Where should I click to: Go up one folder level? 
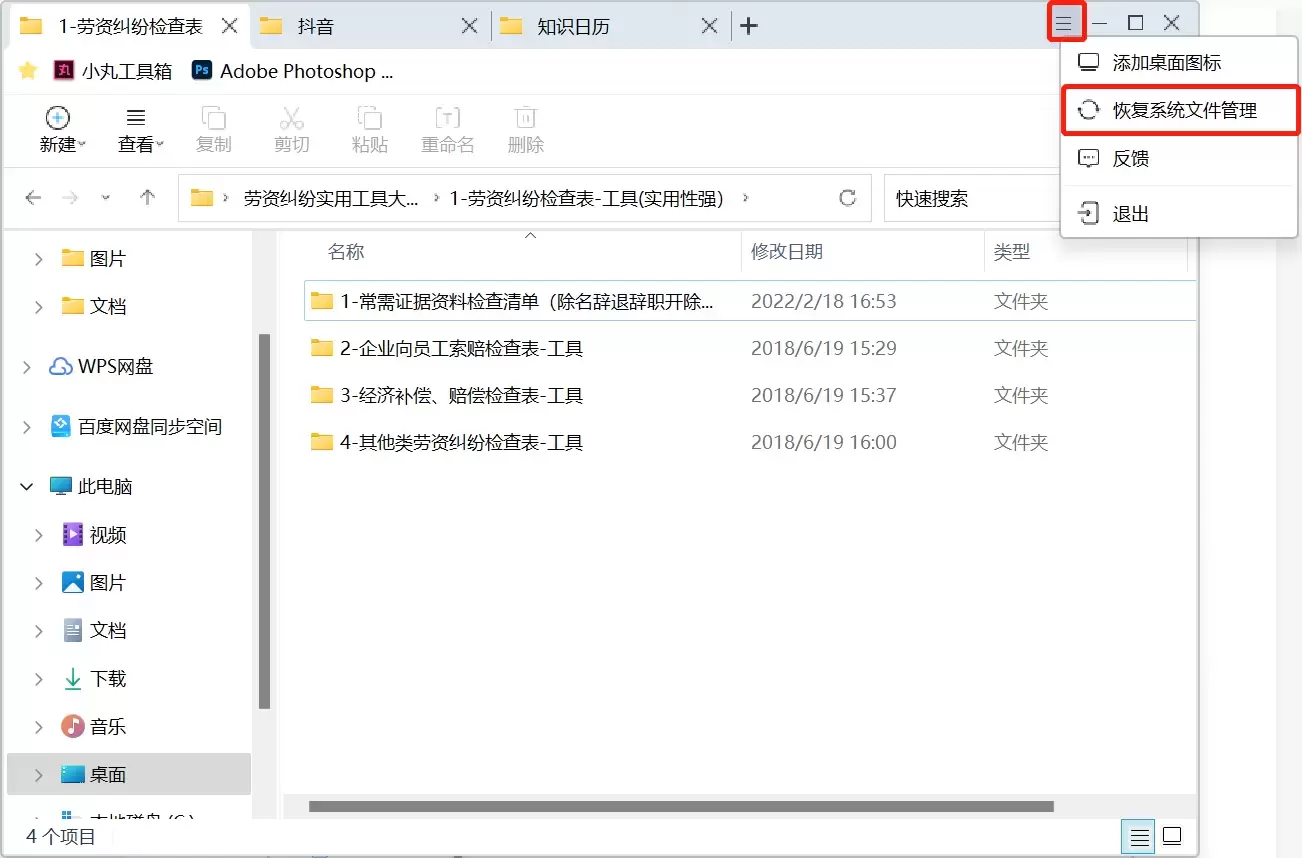click(x=148, y=198)
